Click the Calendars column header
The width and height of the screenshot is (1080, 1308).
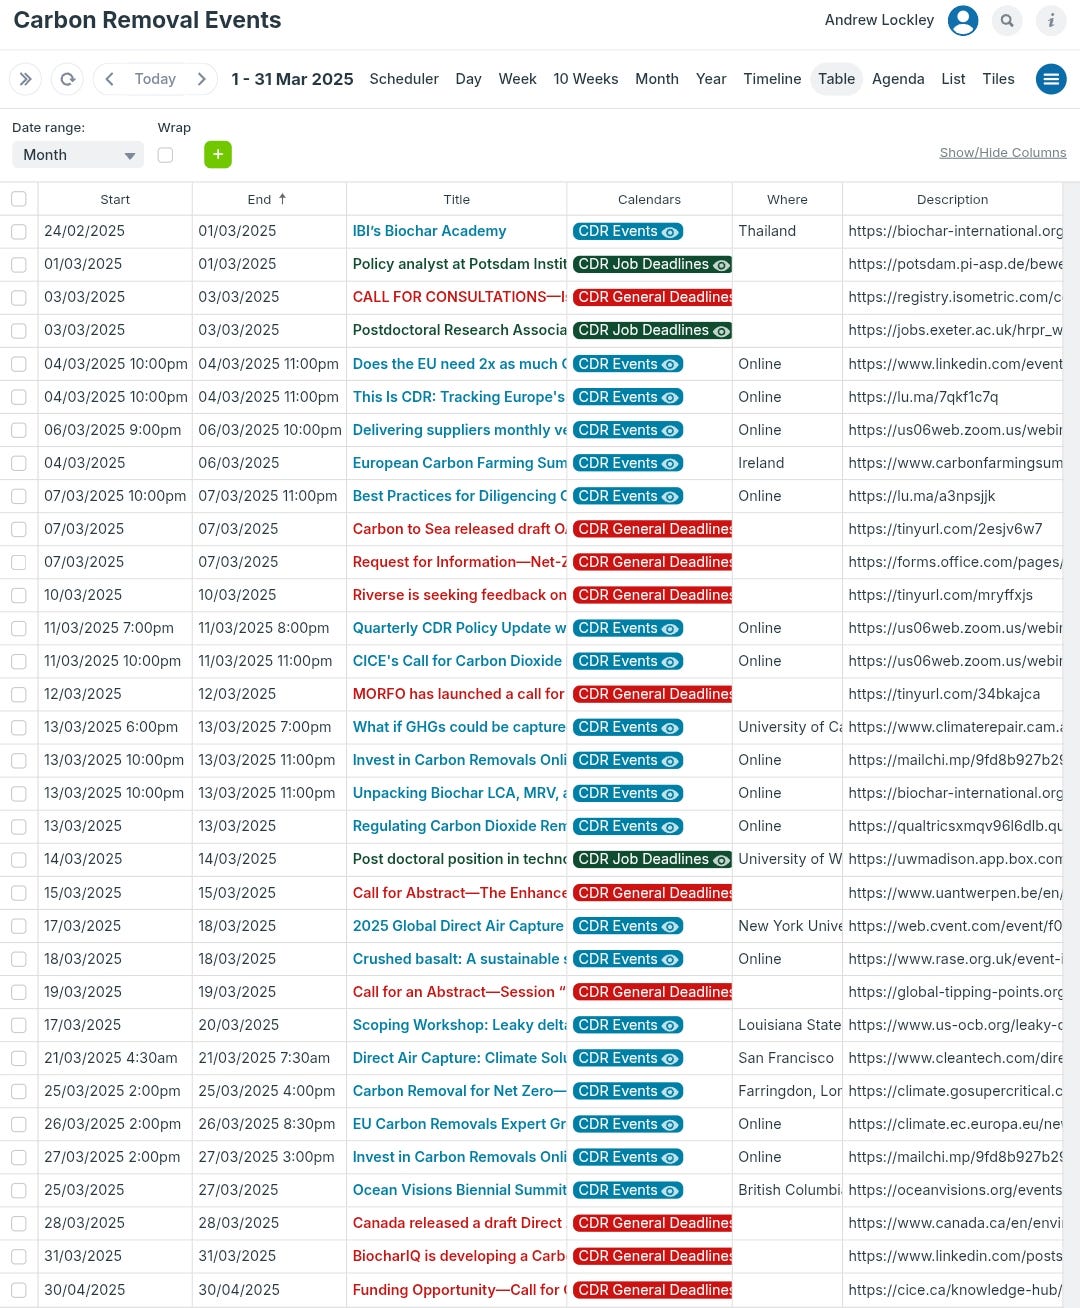coord(649,199)
